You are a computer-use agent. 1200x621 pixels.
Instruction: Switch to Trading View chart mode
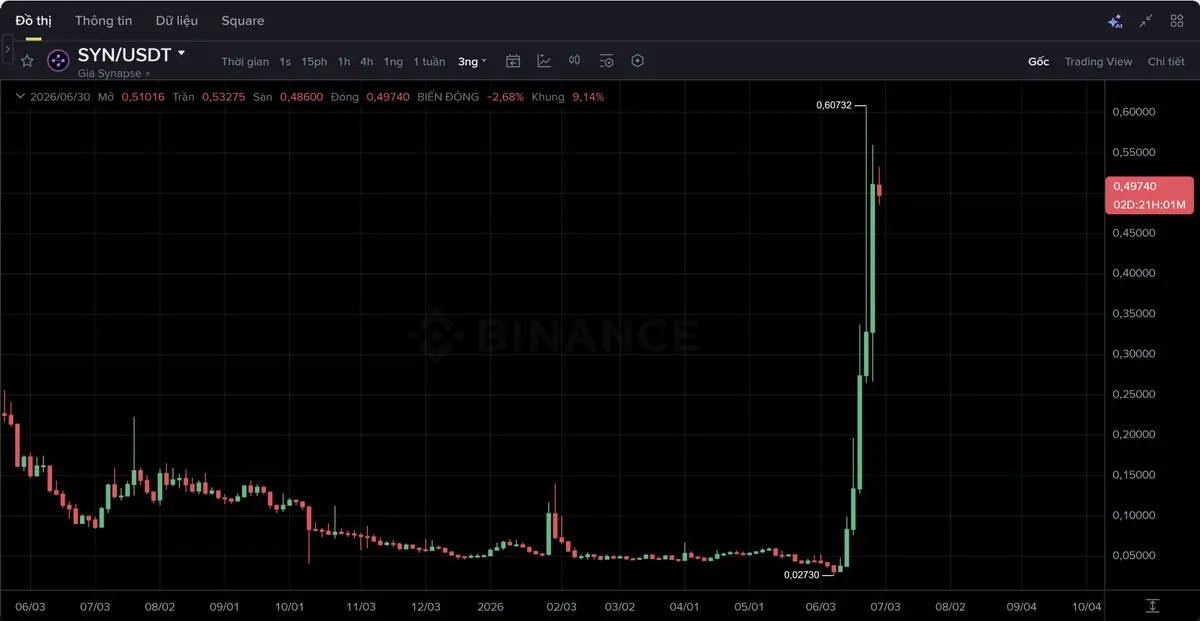[1098, 62]
